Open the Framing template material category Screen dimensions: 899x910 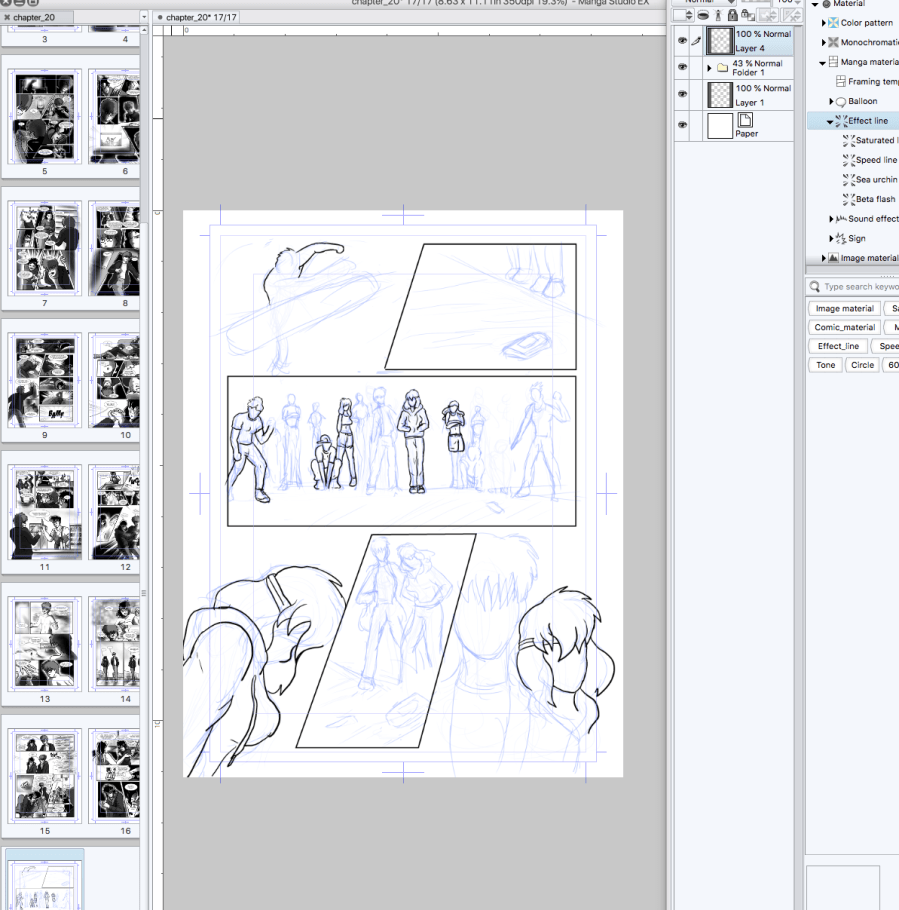(x=872, y=82)
